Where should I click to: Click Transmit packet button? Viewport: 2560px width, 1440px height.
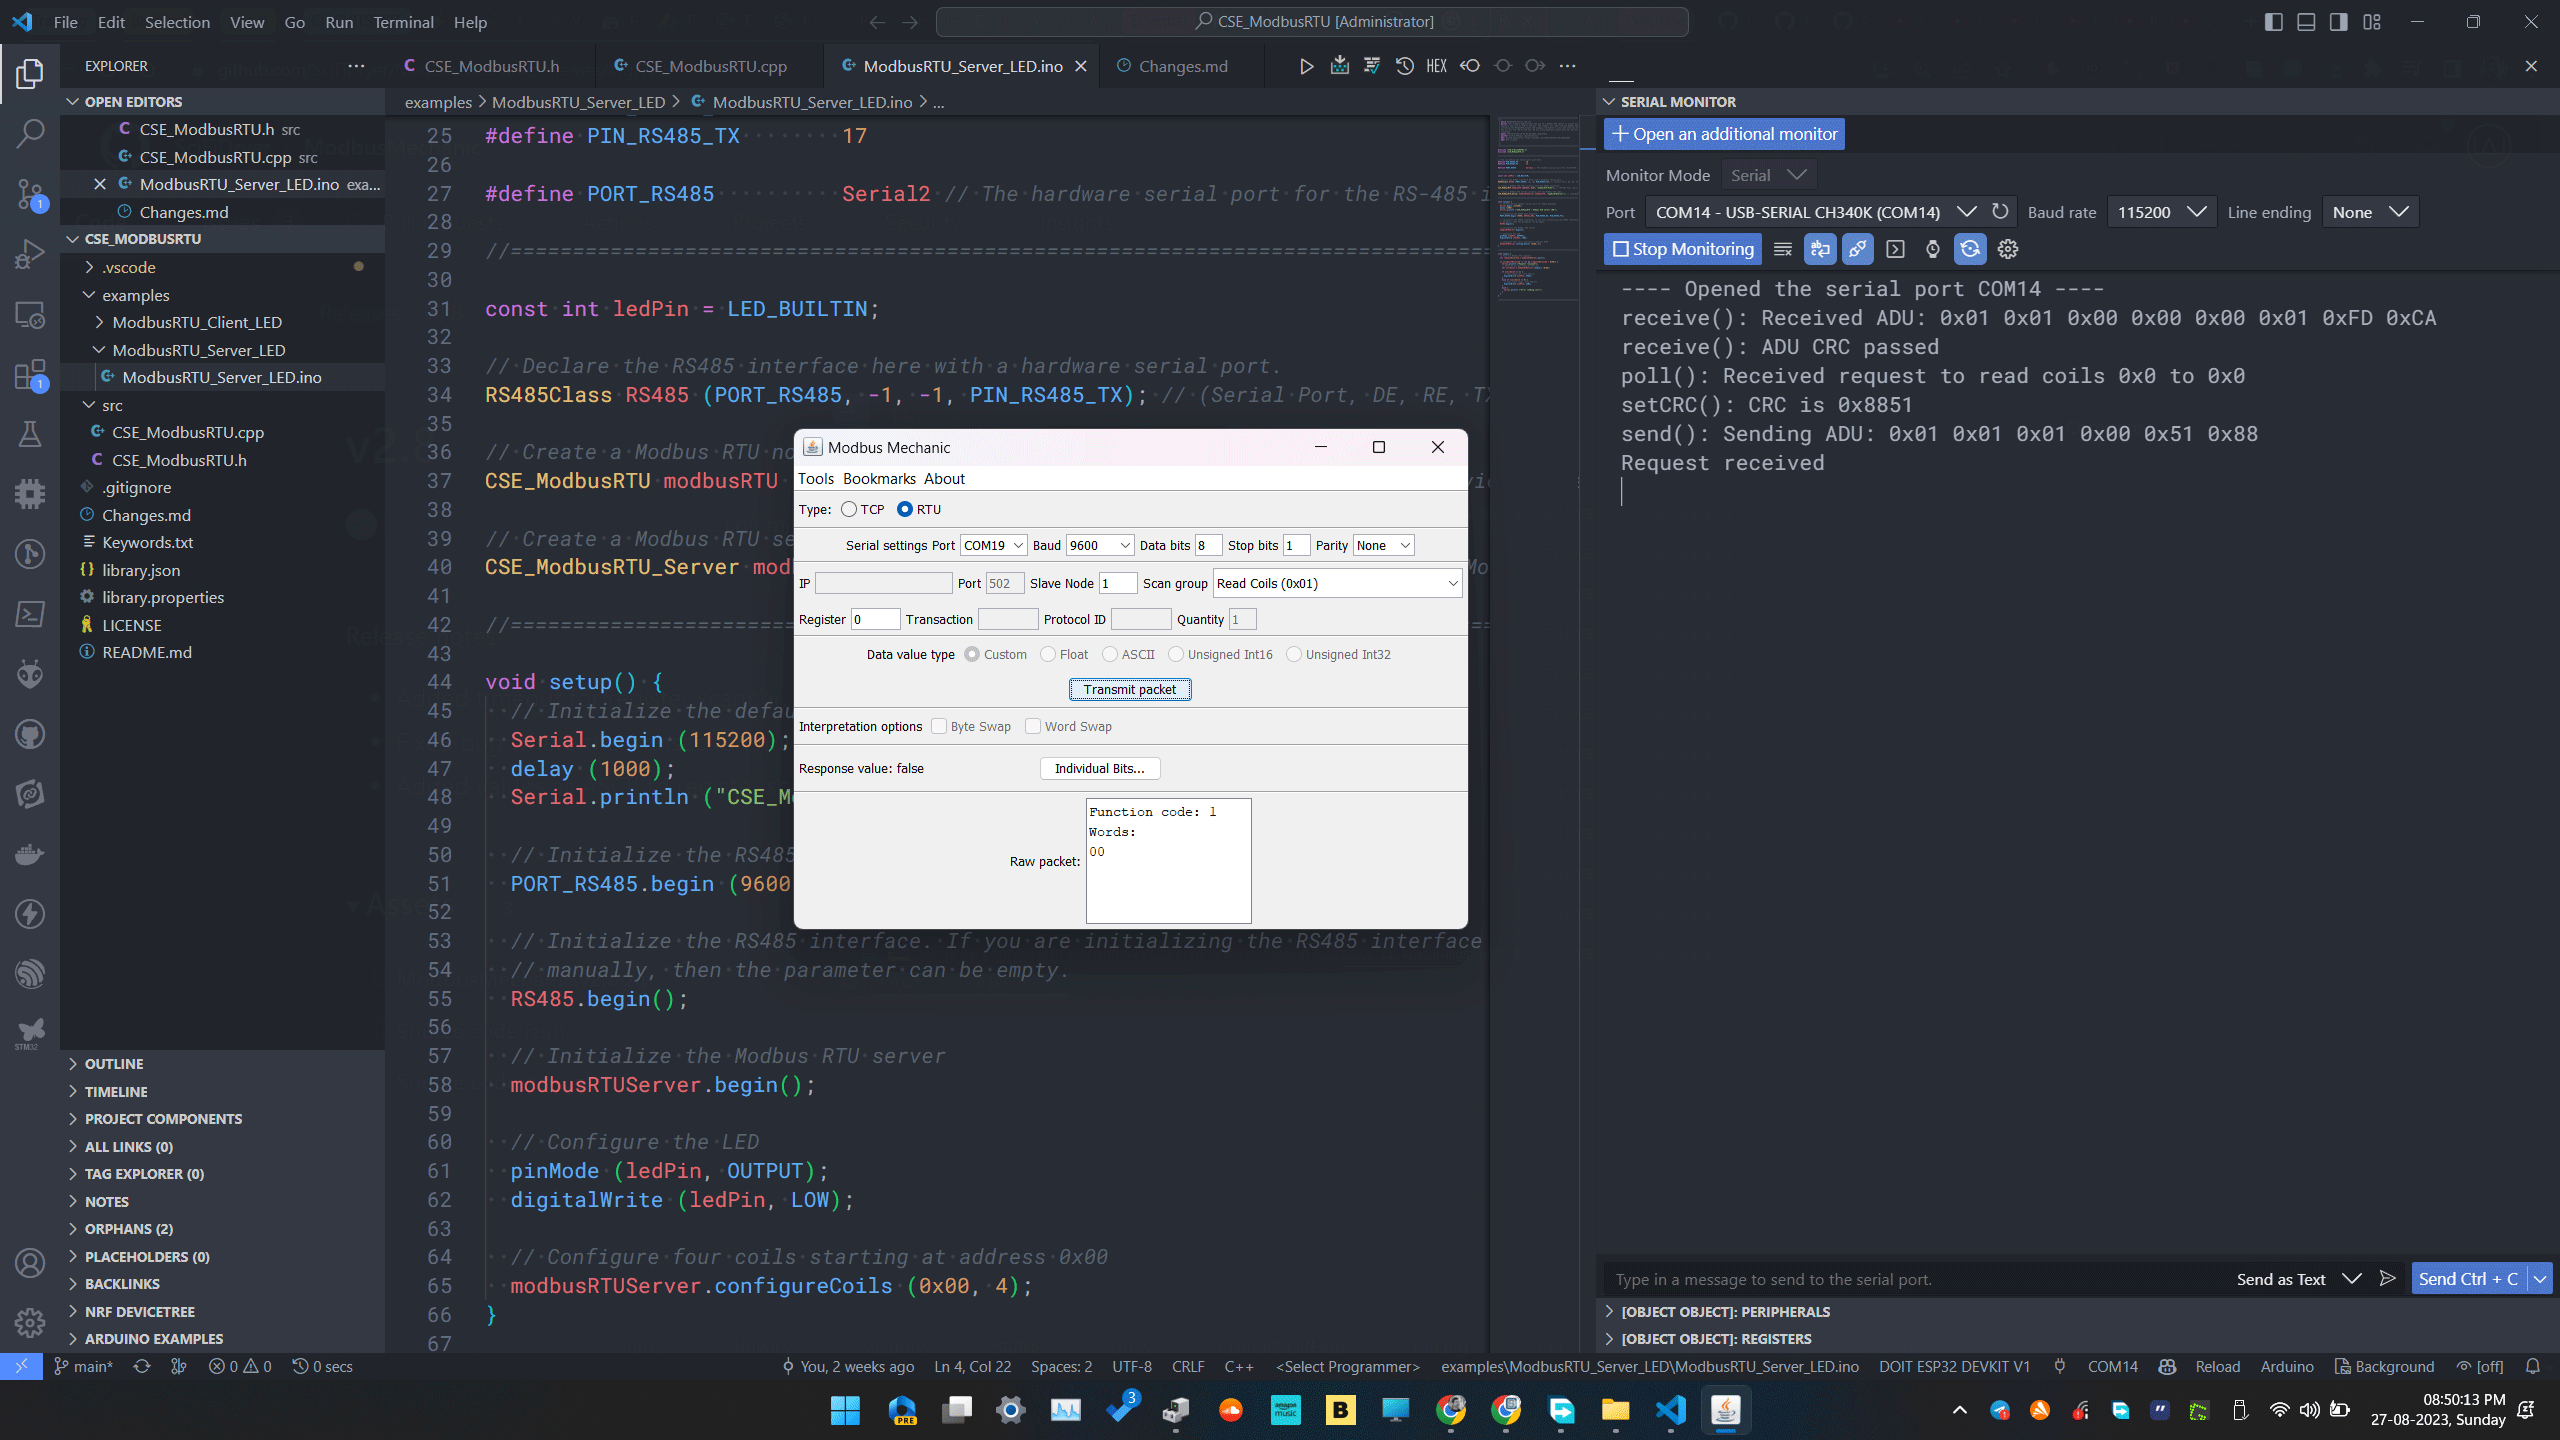pos(1130,689)
